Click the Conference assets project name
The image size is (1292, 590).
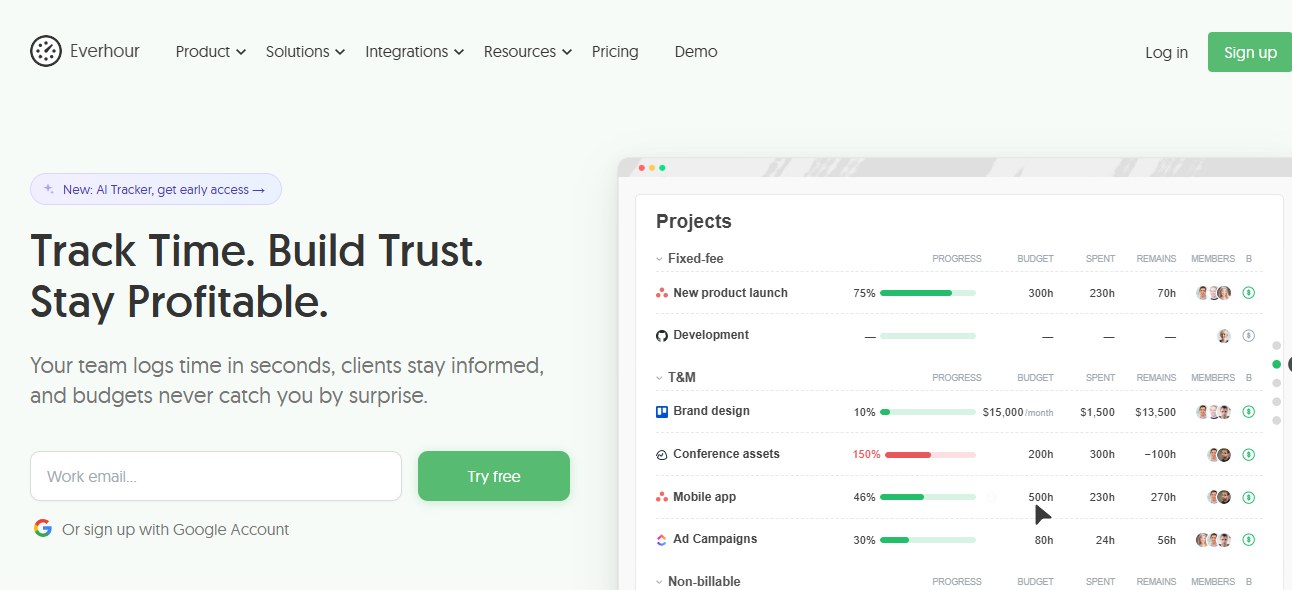(x=726, y=454)
